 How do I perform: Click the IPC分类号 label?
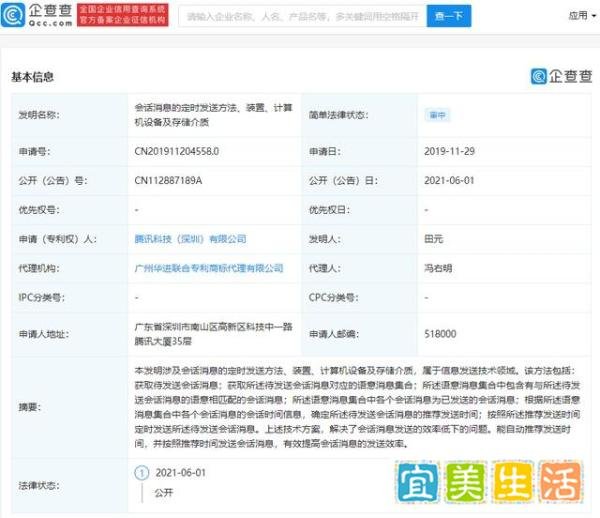(42, 297)
